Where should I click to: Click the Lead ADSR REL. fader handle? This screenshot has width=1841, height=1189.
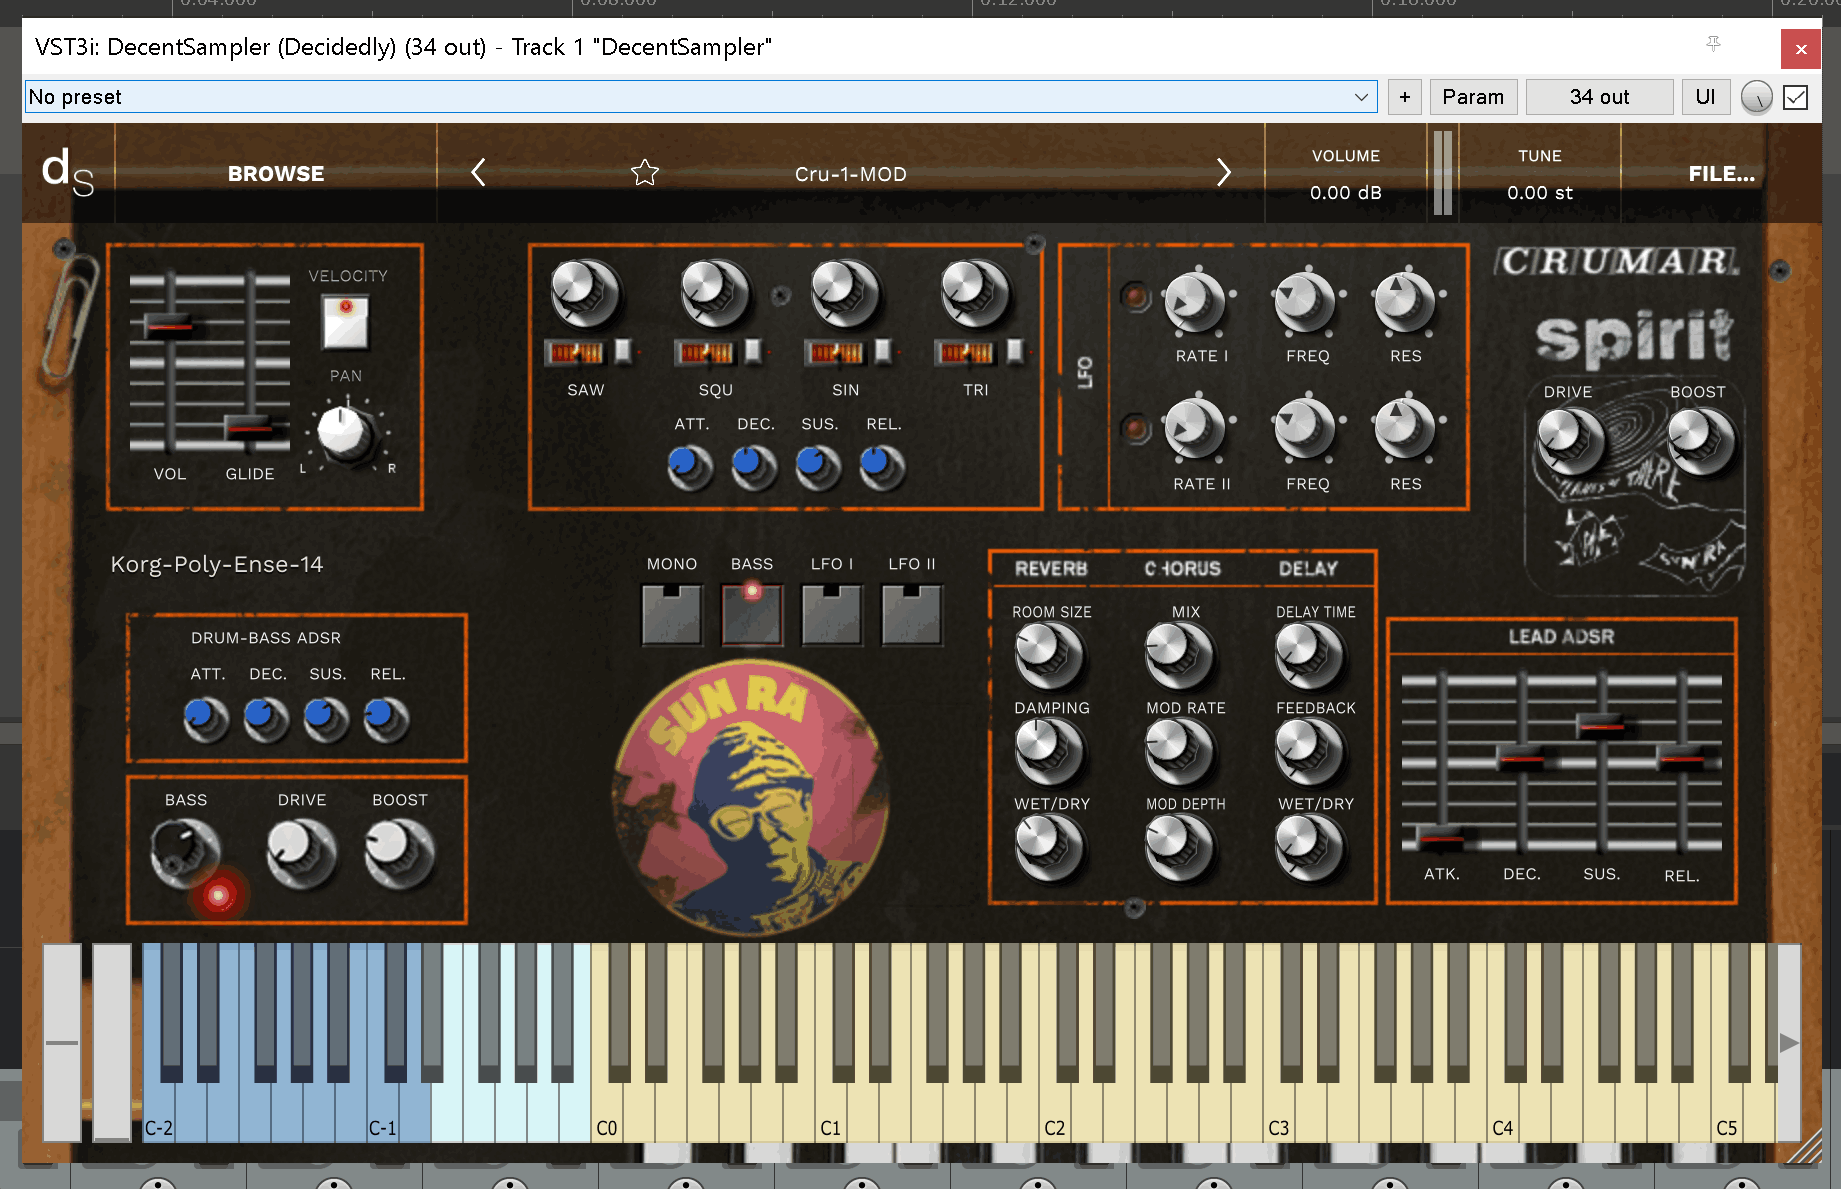[1681, 760]
